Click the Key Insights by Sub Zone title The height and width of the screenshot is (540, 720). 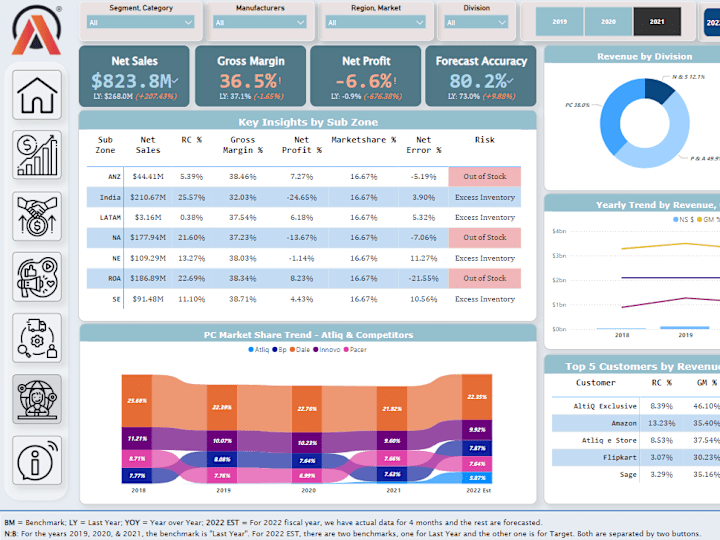(308, 122)
